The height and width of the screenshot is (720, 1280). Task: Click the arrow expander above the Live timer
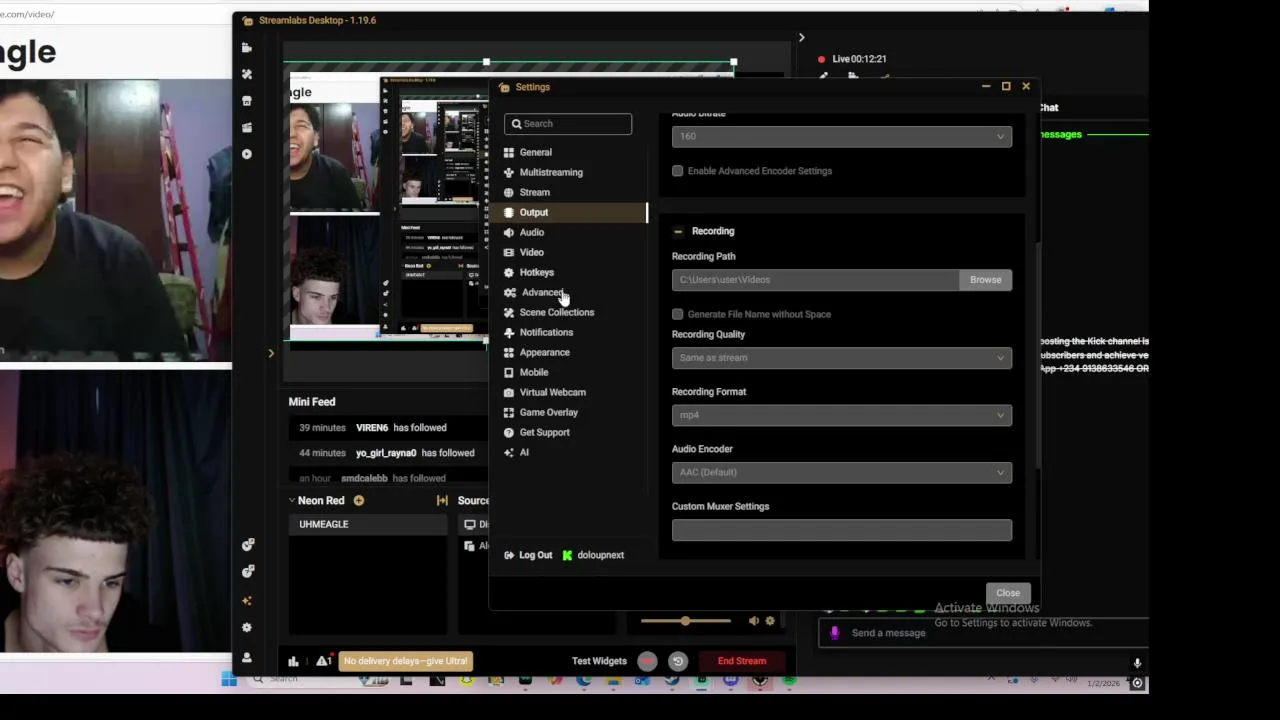coord(801,38)
